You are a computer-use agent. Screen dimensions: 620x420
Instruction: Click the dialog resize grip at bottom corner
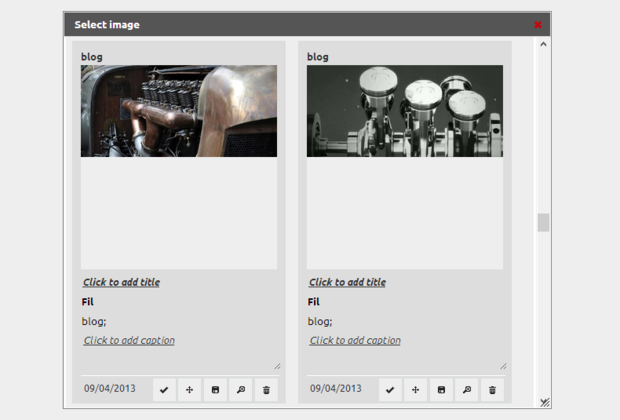[545, 402]
